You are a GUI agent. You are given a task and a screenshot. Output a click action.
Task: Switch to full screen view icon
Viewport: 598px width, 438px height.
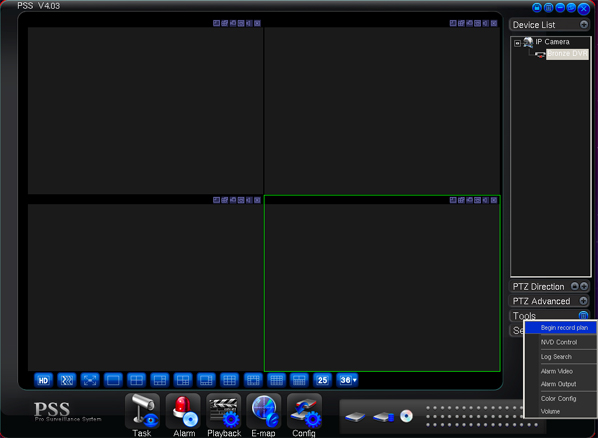tap(90, 380)
